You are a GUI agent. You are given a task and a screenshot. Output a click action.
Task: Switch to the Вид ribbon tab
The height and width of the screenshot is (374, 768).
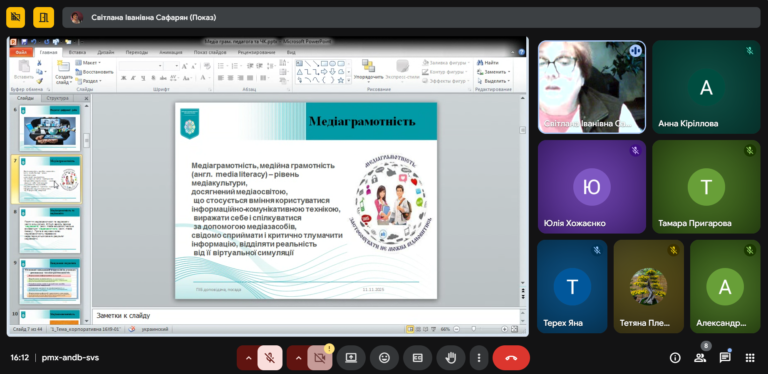point(291,52)
